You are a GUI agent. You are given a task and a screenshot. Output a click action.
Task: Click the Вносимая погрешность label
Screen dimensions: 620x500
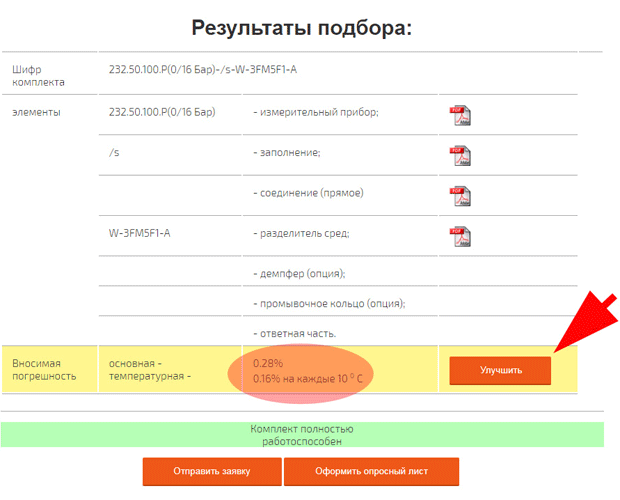pos(44,370)
